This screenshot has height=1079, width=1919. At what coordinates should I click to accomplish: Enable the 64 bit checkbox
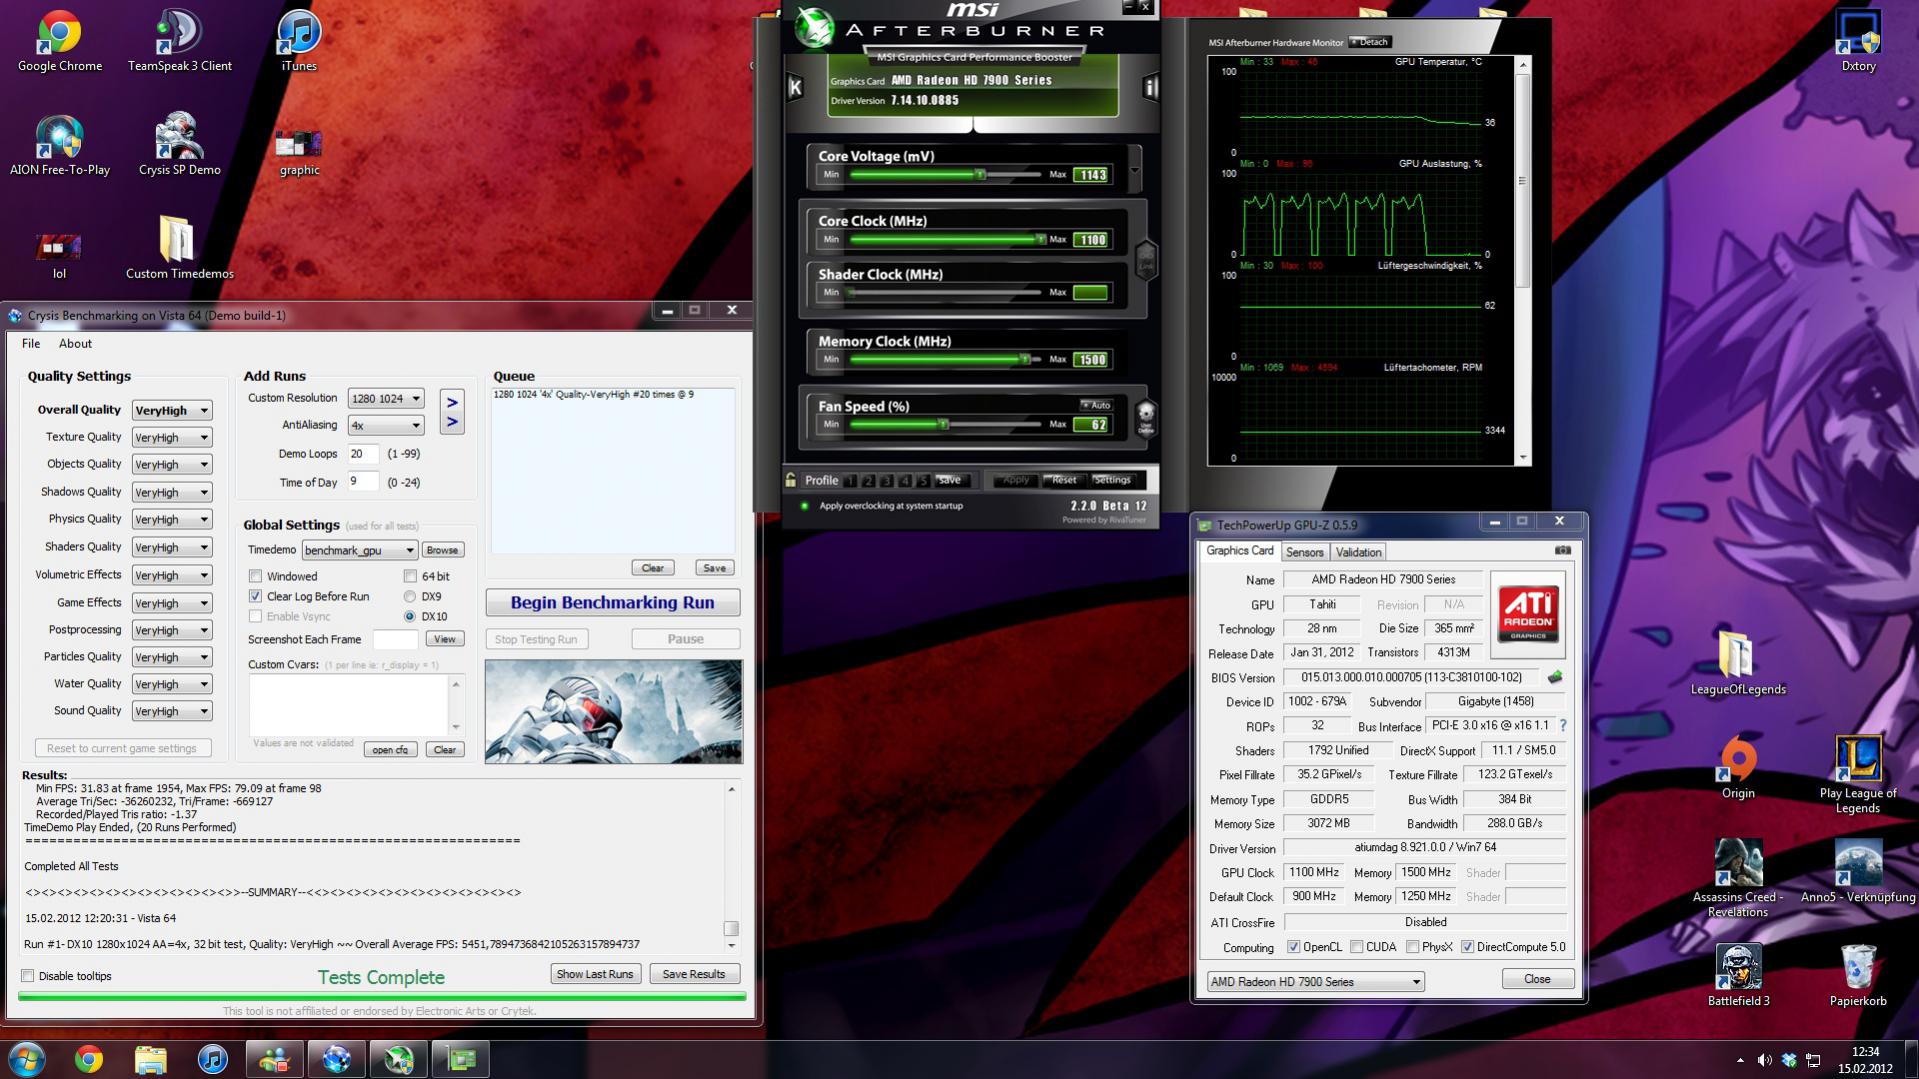tap(410, 576)
